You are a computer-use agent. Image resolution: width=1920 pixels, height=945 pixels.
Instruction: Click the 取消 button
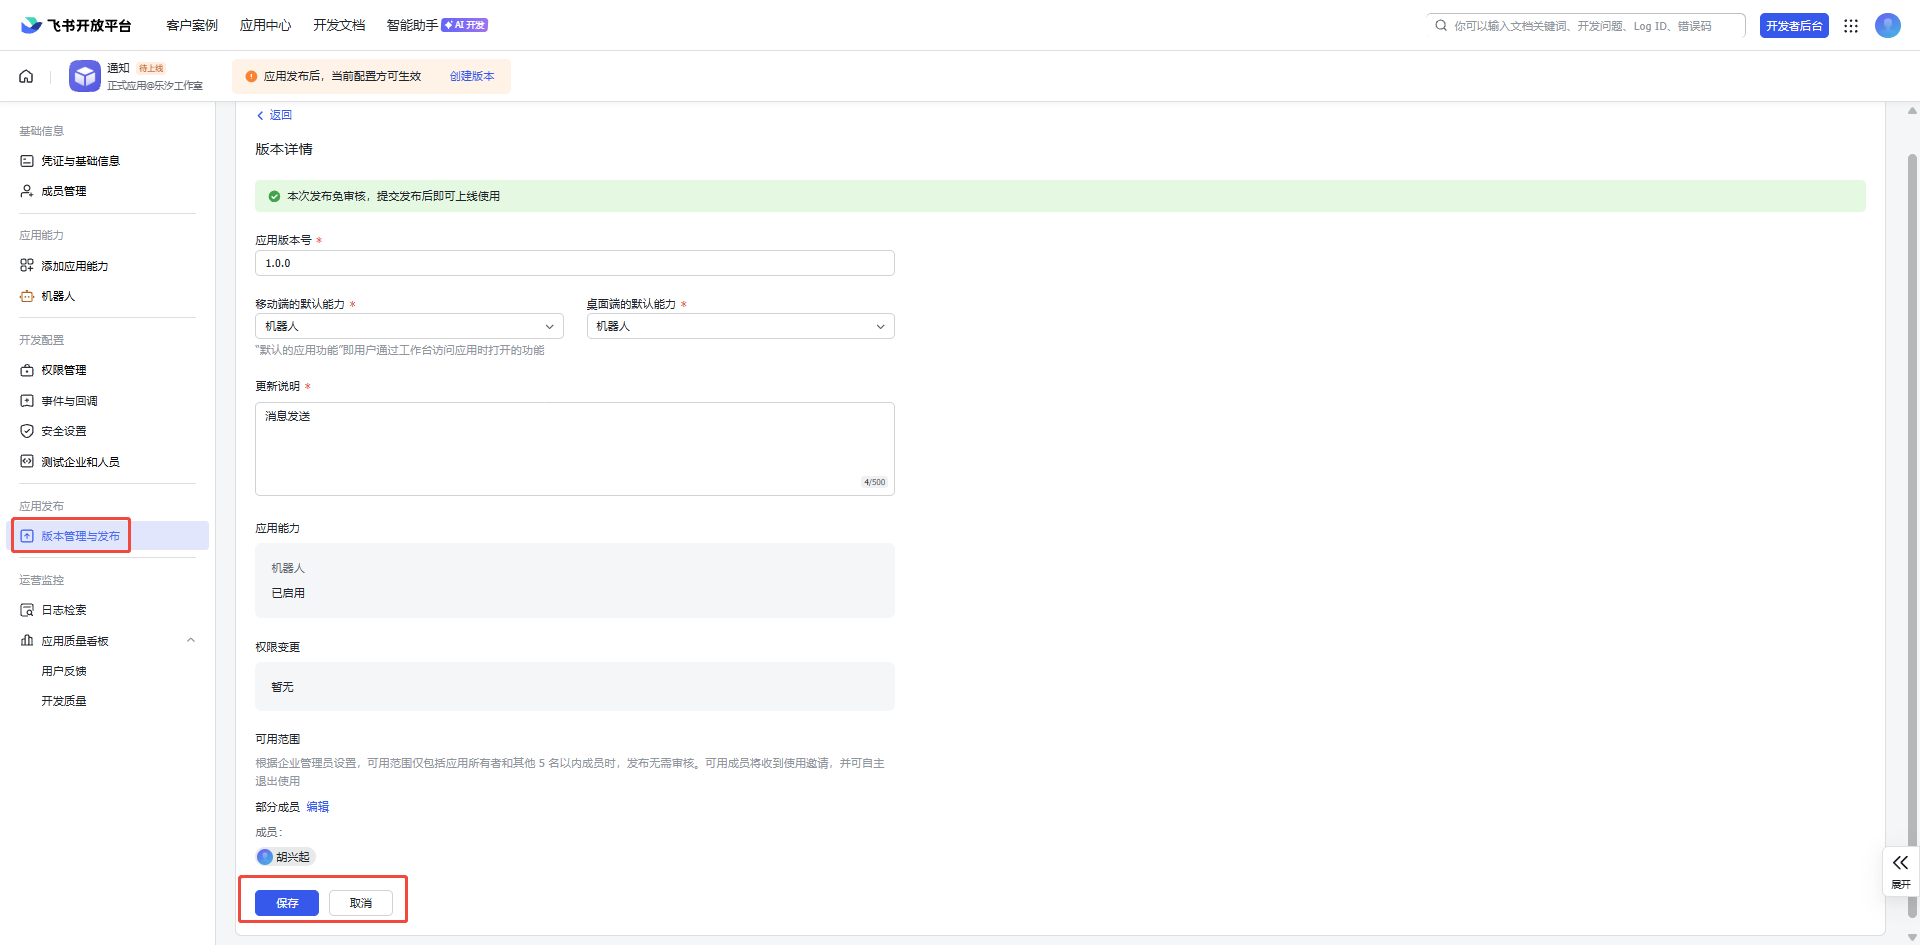coord(360,903)
